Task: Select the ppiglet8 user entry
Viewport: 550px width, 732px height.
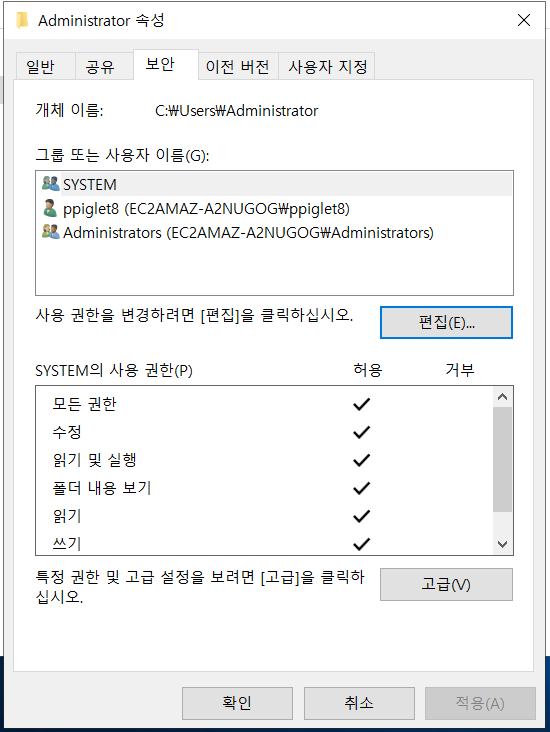Action: pos(275,209)
